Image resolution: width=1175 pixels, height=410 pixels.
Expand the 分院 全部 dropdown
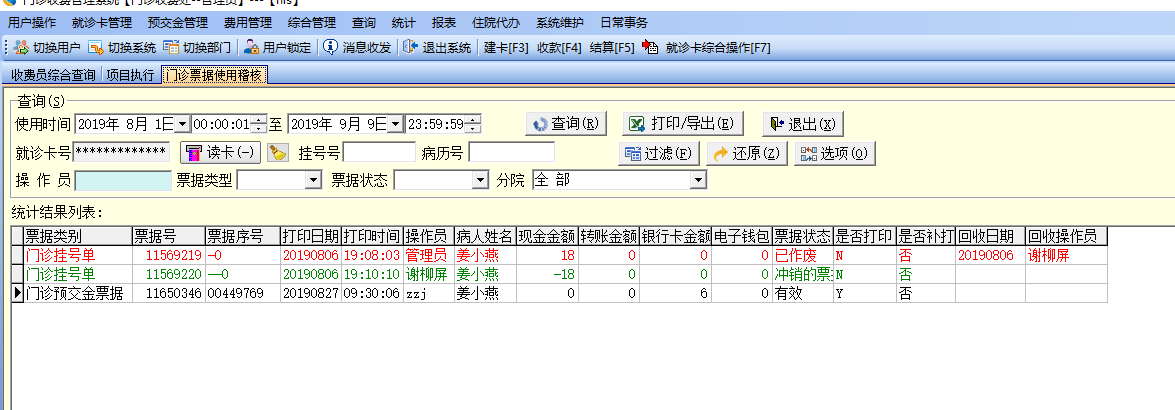(x=698, y=181)
